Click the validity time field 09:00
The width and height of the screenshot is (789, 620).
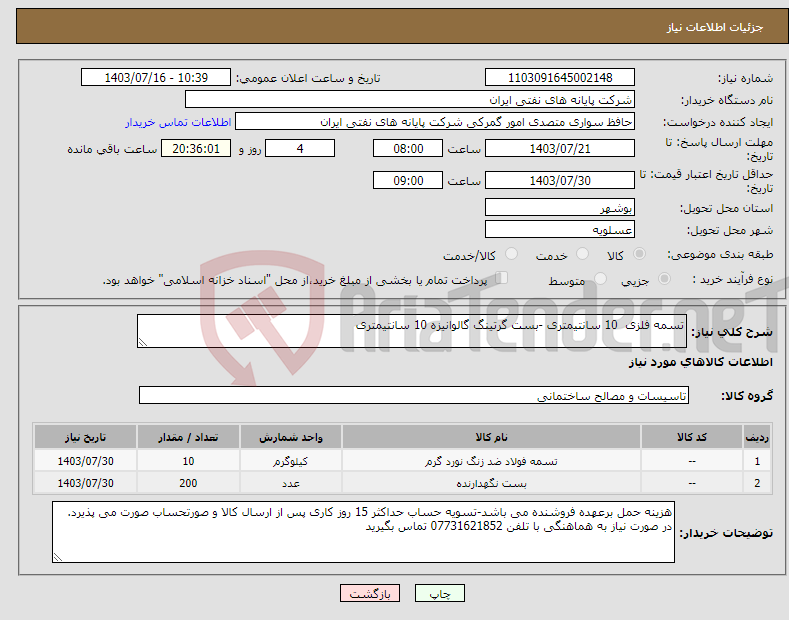pyautogui.click(x=408, y=180)
